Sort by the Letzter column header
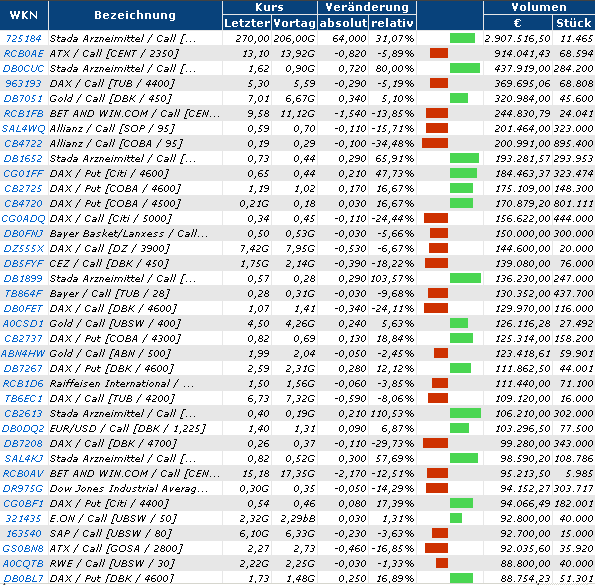 [x=247, y=23]
